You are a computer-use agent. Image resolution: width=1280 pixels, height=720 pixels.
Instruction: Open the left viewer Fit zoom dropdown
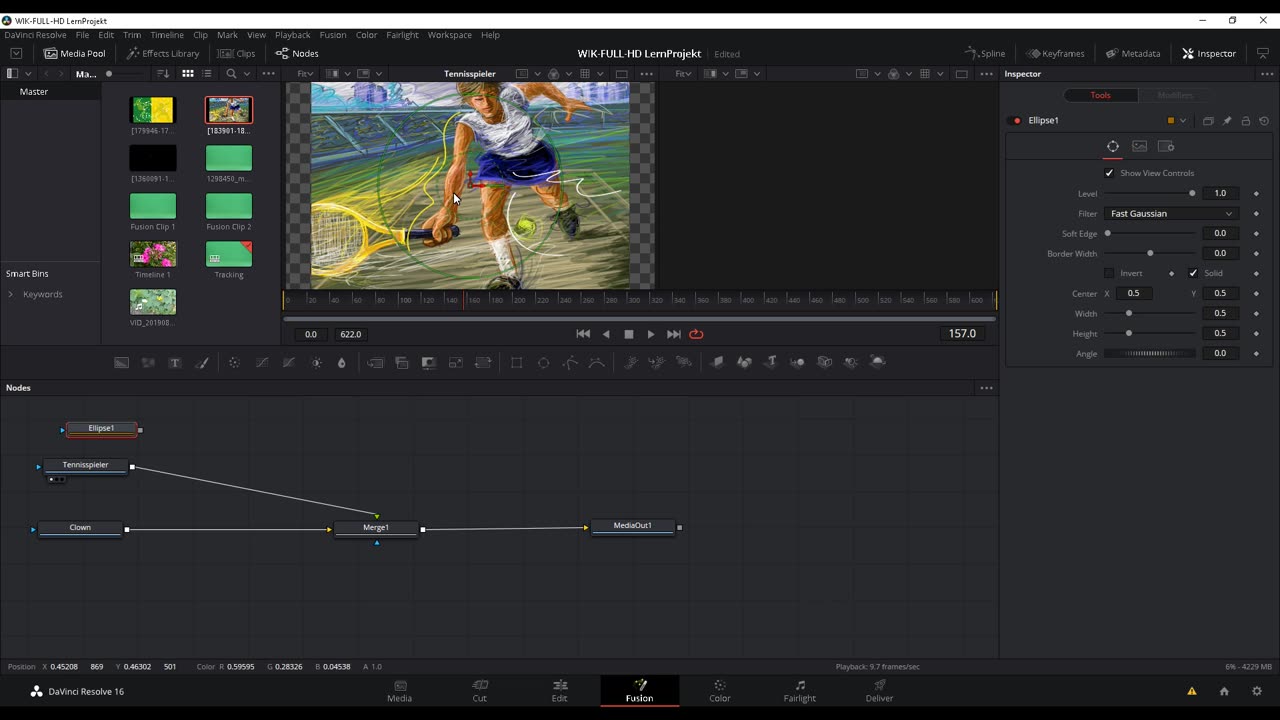click(305, 74)
